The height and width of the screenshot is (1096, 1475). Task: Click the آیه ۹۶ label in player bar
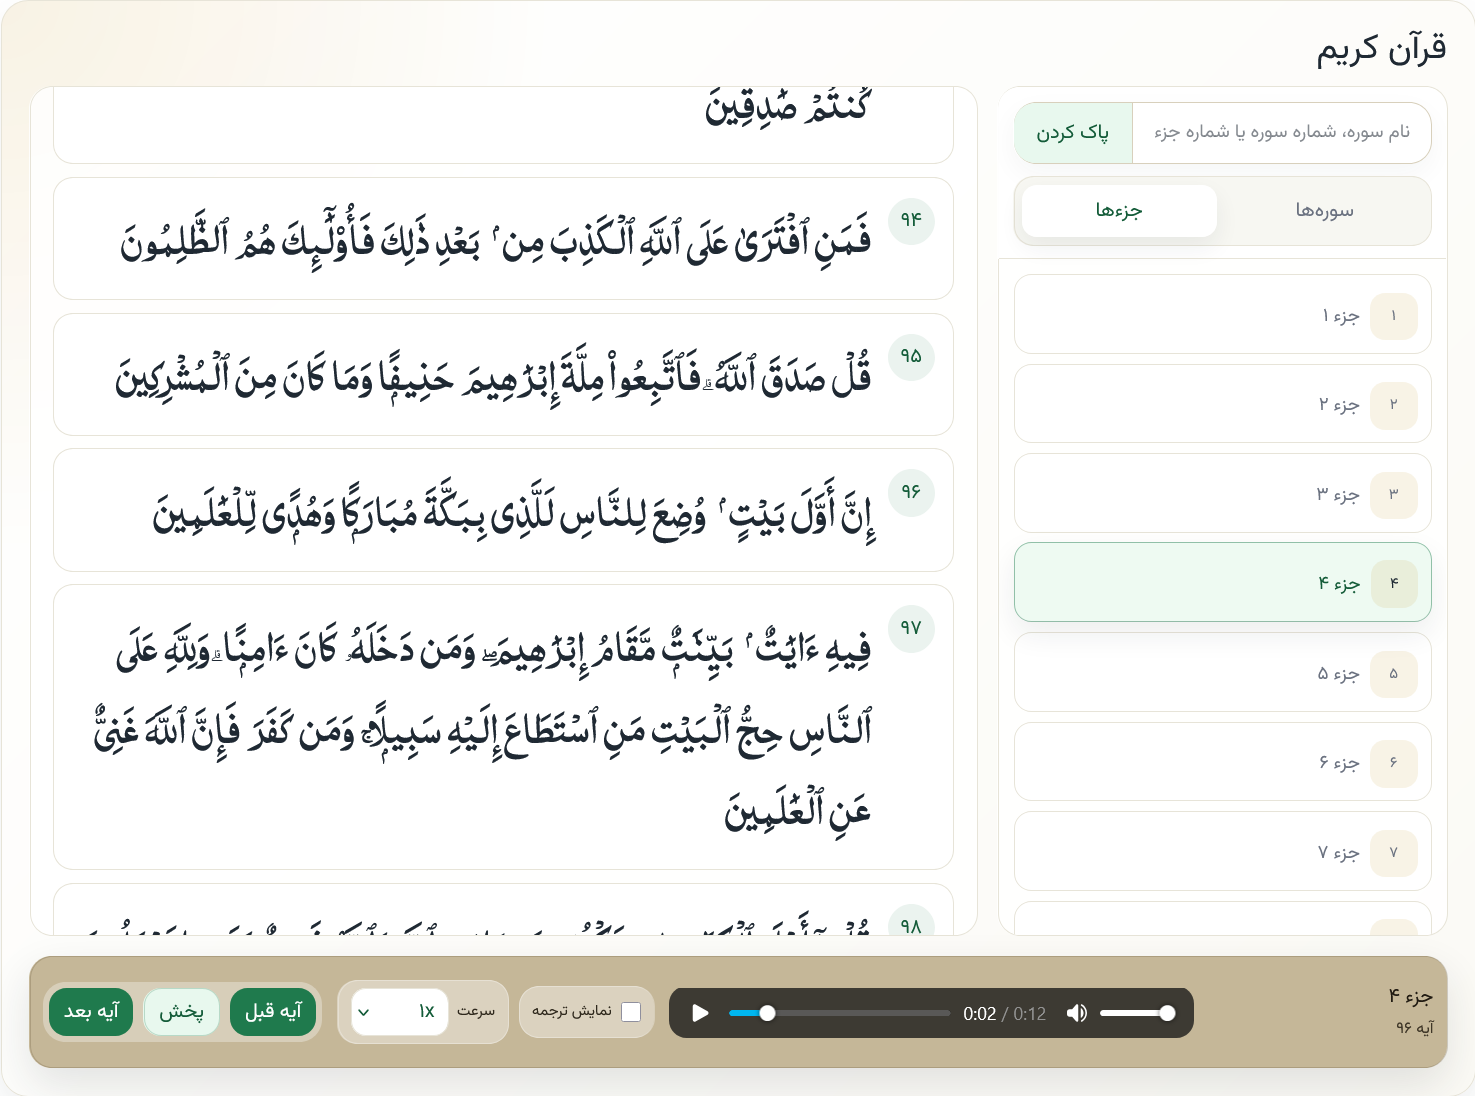pos(1414,1028)
